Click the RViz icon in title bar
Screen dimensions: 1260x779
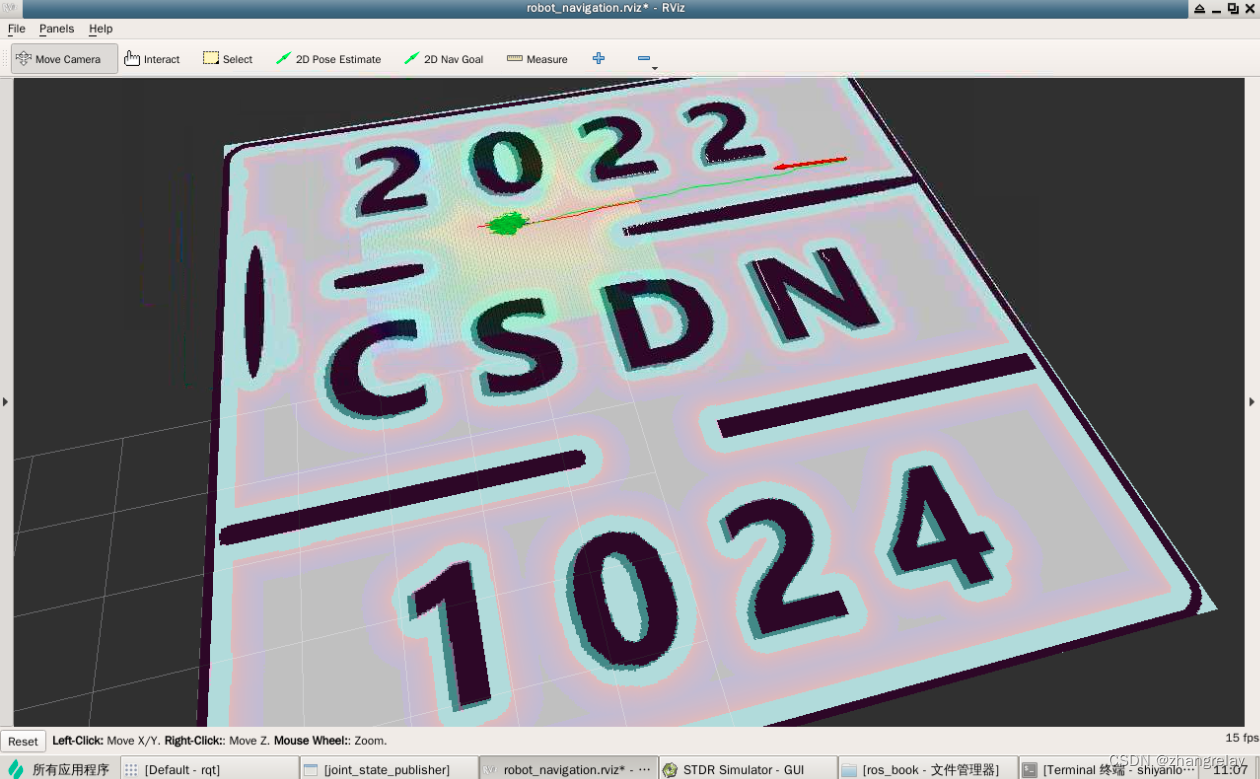9,8
